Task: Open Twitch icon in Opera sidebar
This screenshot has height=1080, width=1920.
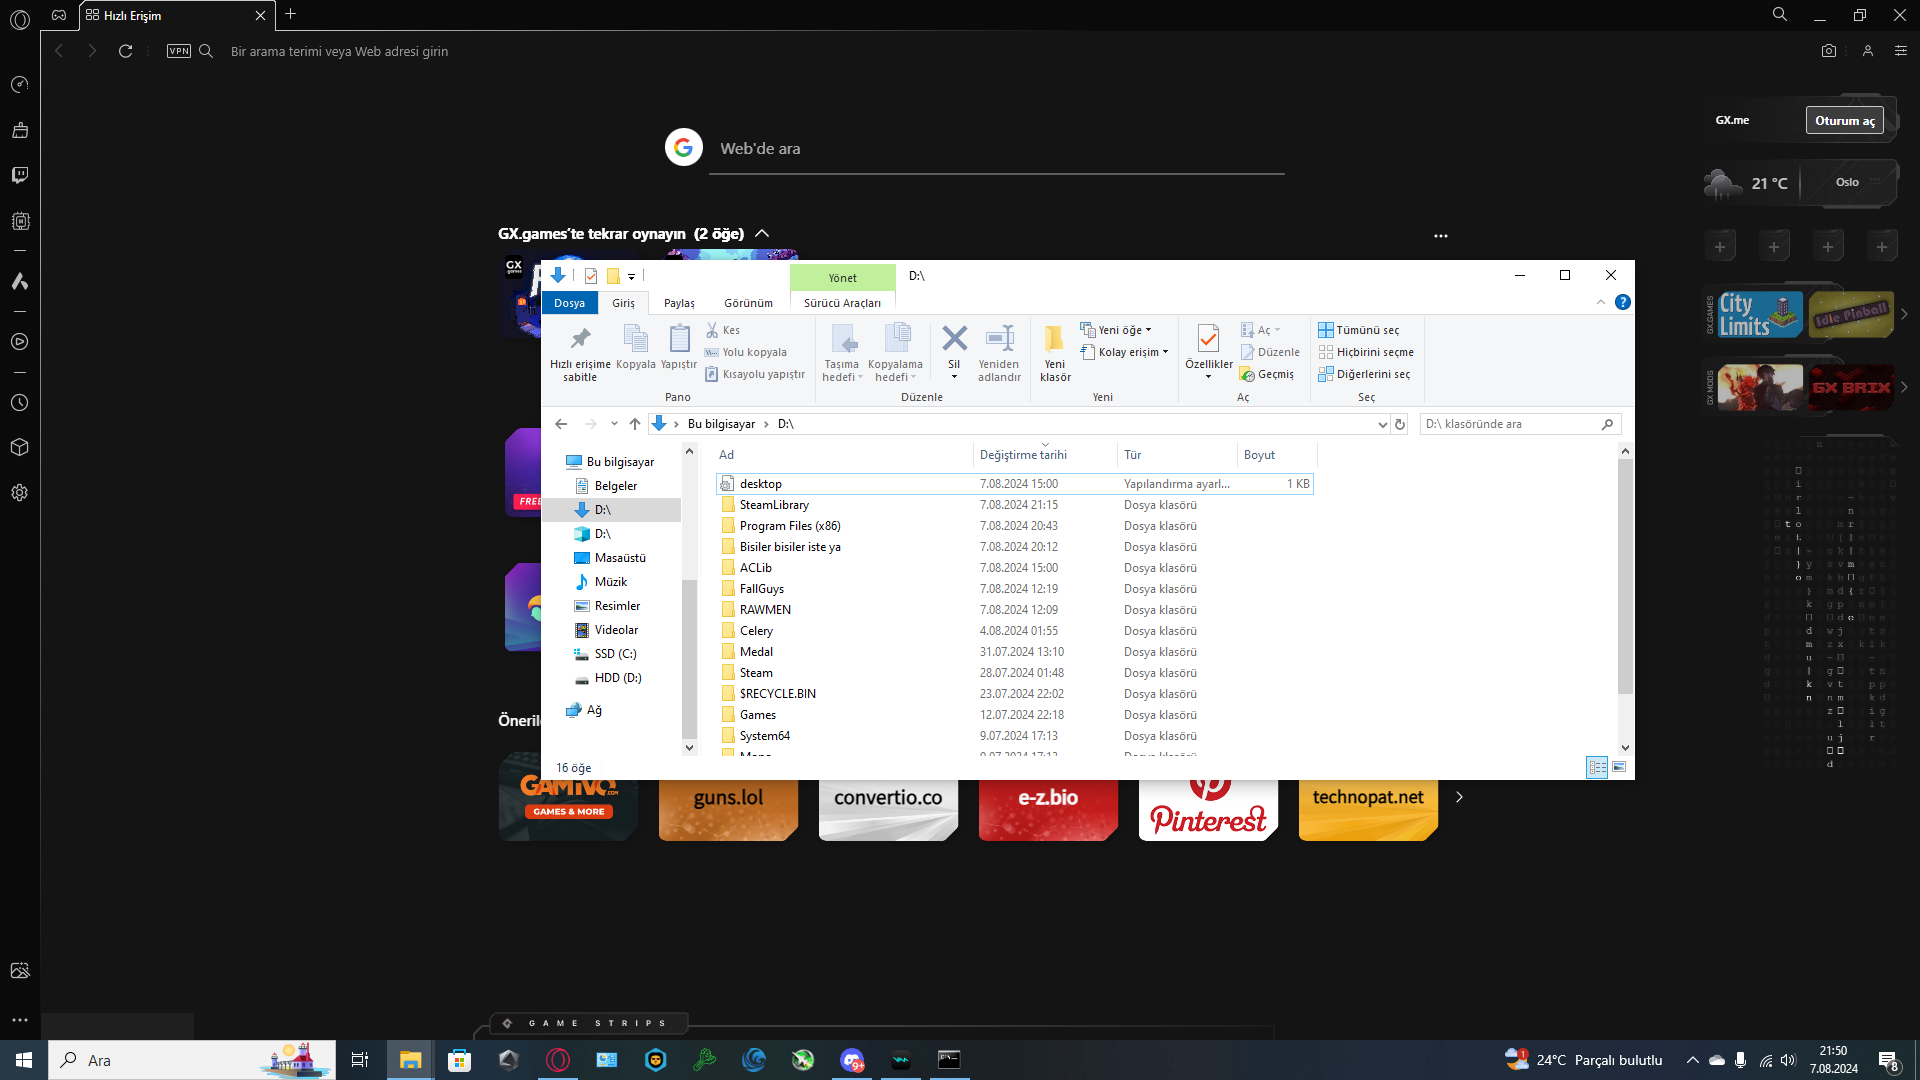Action: (20, 175)
